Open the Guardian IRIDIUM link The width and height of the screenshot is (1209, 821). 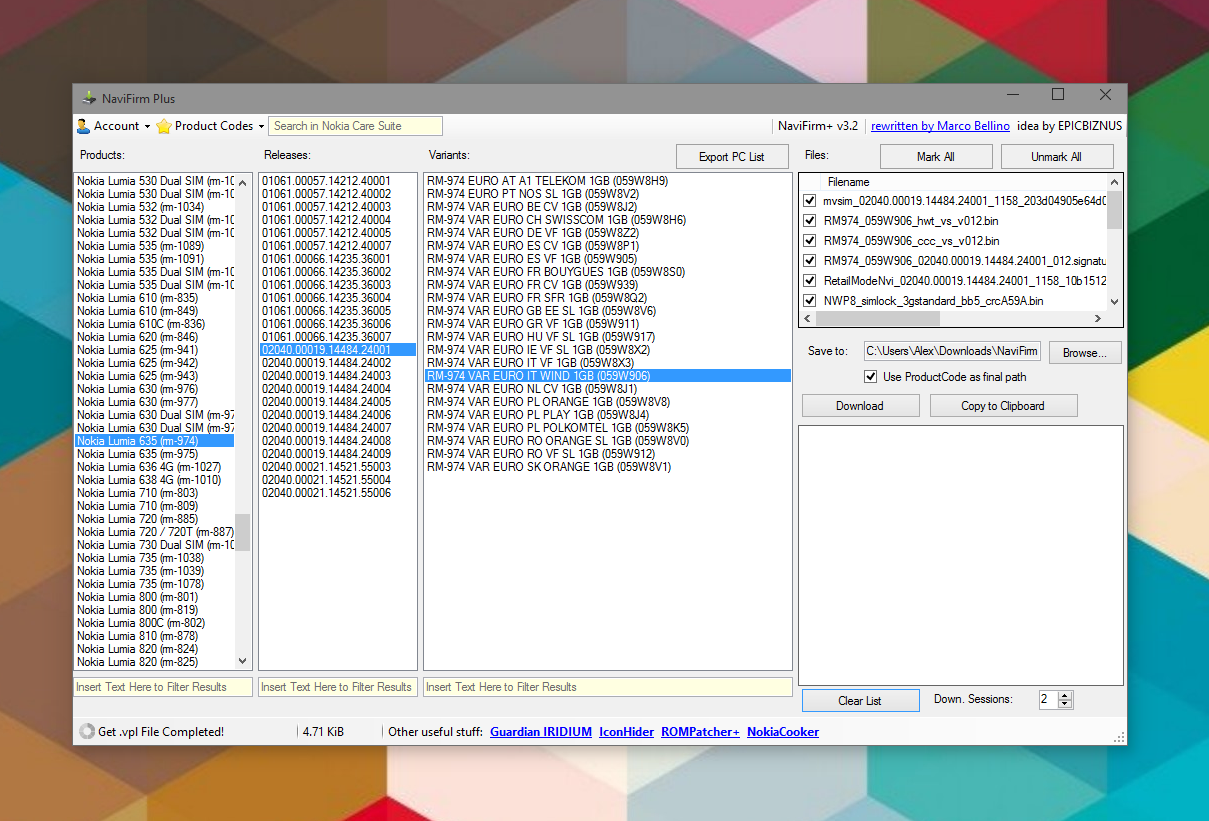[541, 732]
